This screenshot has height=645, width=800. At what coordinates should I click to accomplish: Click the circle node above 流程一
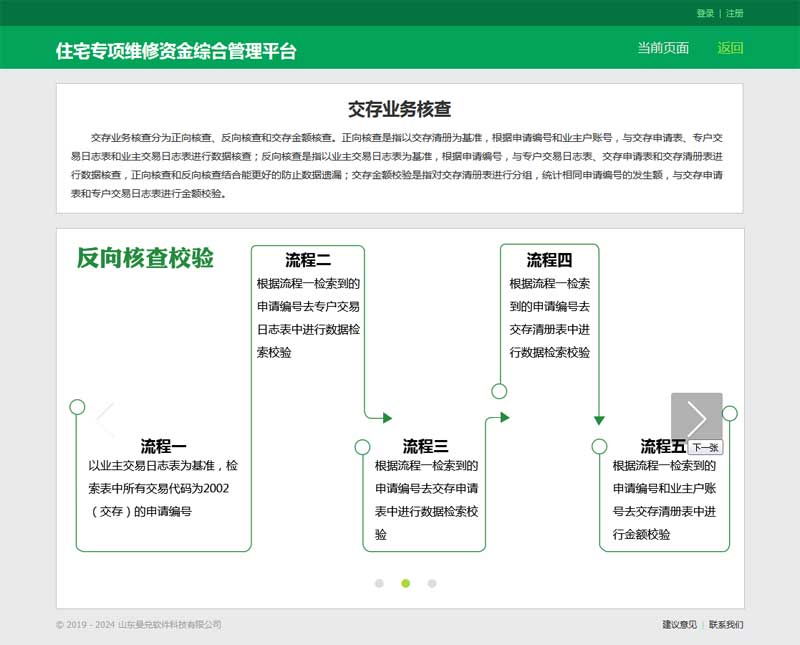coord(77,406)
